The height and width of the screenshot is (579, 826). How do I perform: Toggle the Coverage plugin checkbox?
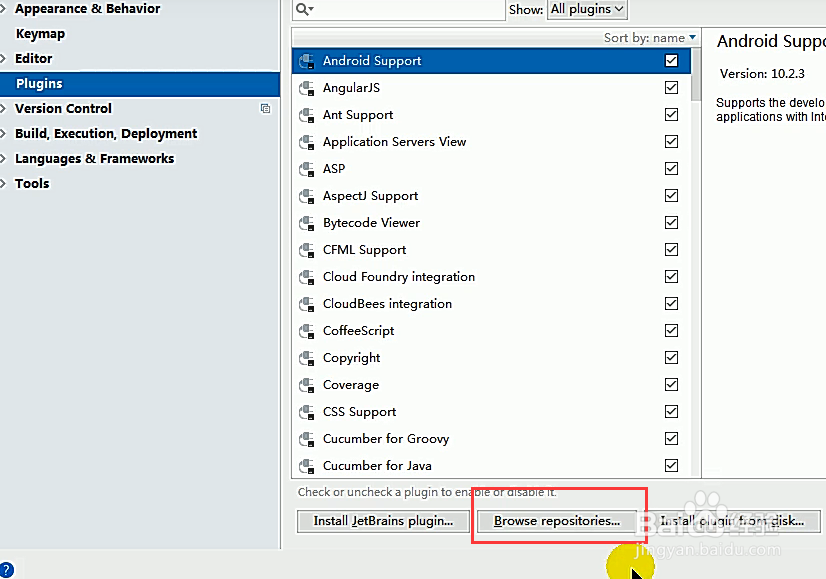pyautogui.click(x=671, y=385)
